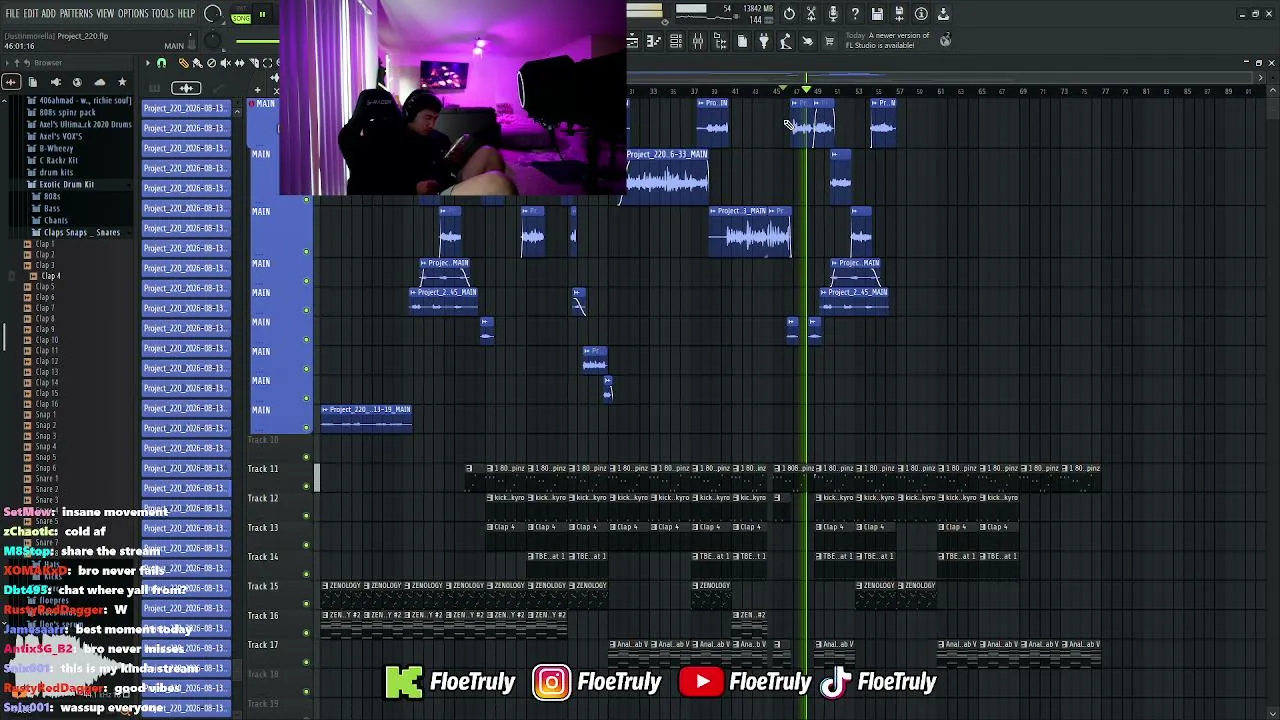Screen dimensions: 1280x720
Task: Click the globe news icon beside update notice
Action: (945, 41)
